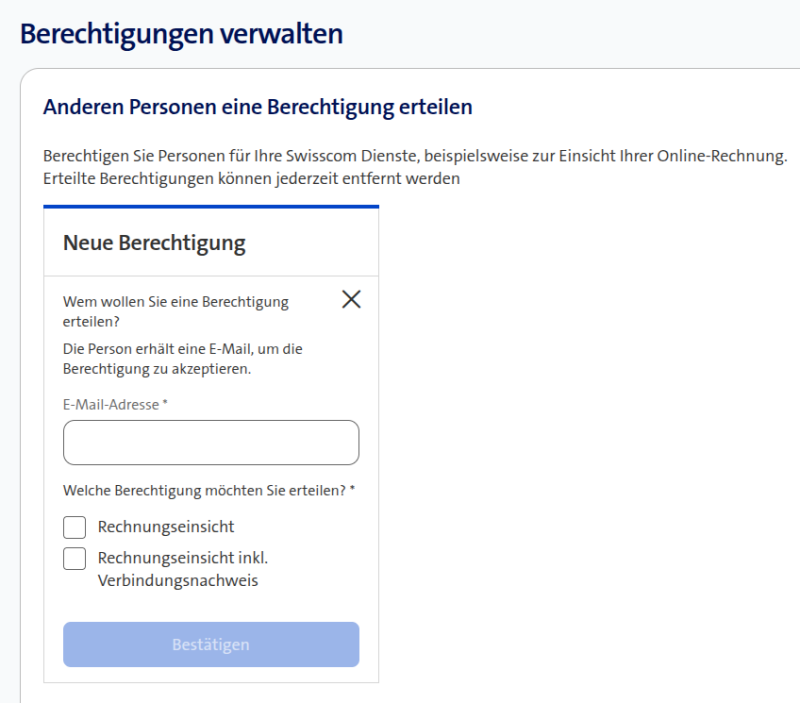Click the text 'Die Person erhält eine E-Mail'

click(x=182, y=349)
